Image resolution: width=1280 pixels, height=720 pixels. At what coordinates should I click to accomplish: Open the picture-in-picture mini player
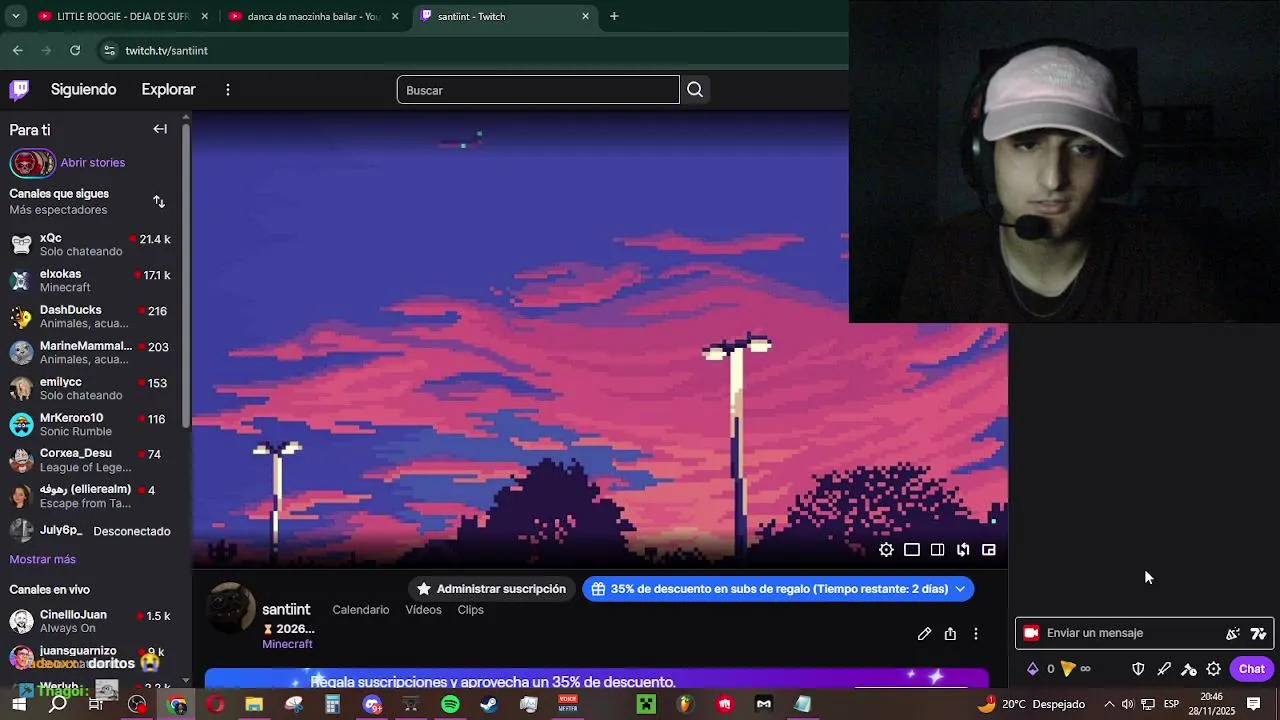(989, 550)
